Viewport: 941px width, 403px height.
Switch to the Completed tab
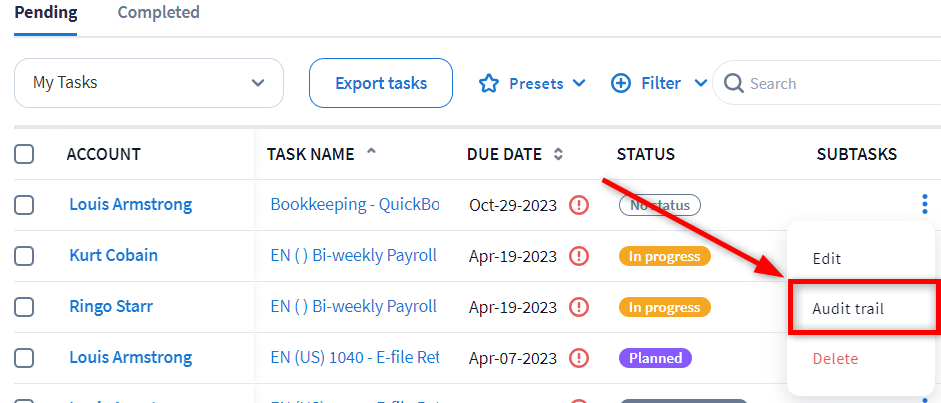(x=158, y=13)
